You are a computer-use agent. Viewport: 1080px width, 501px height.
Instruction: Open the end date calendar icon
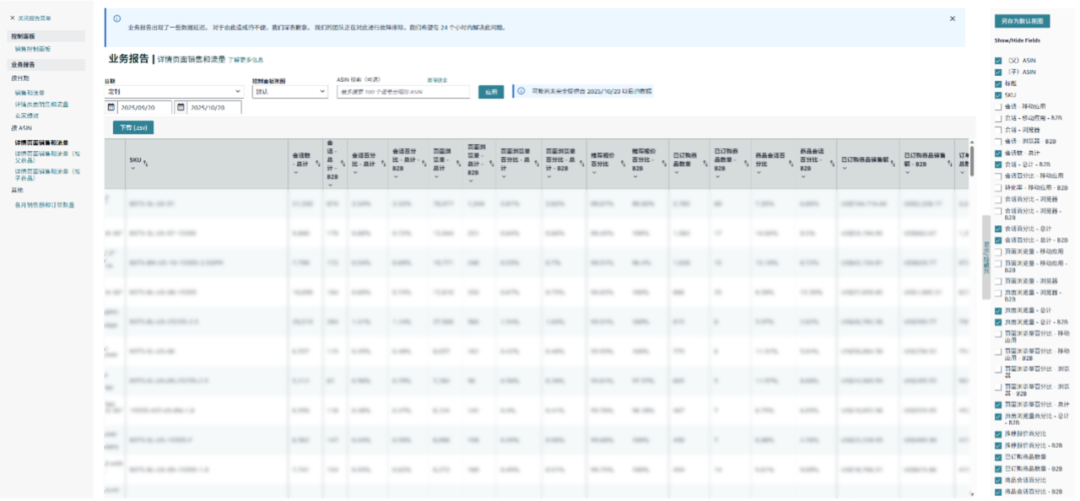pyautogui.click(x=181, y=107)
